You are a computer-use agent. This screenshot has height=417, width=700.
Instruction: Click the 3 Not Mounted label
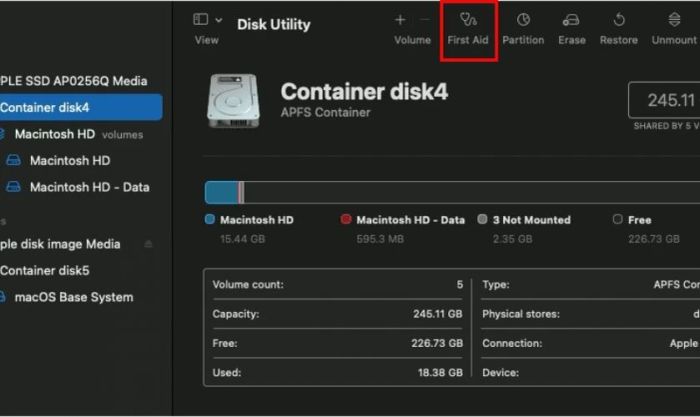532,220
